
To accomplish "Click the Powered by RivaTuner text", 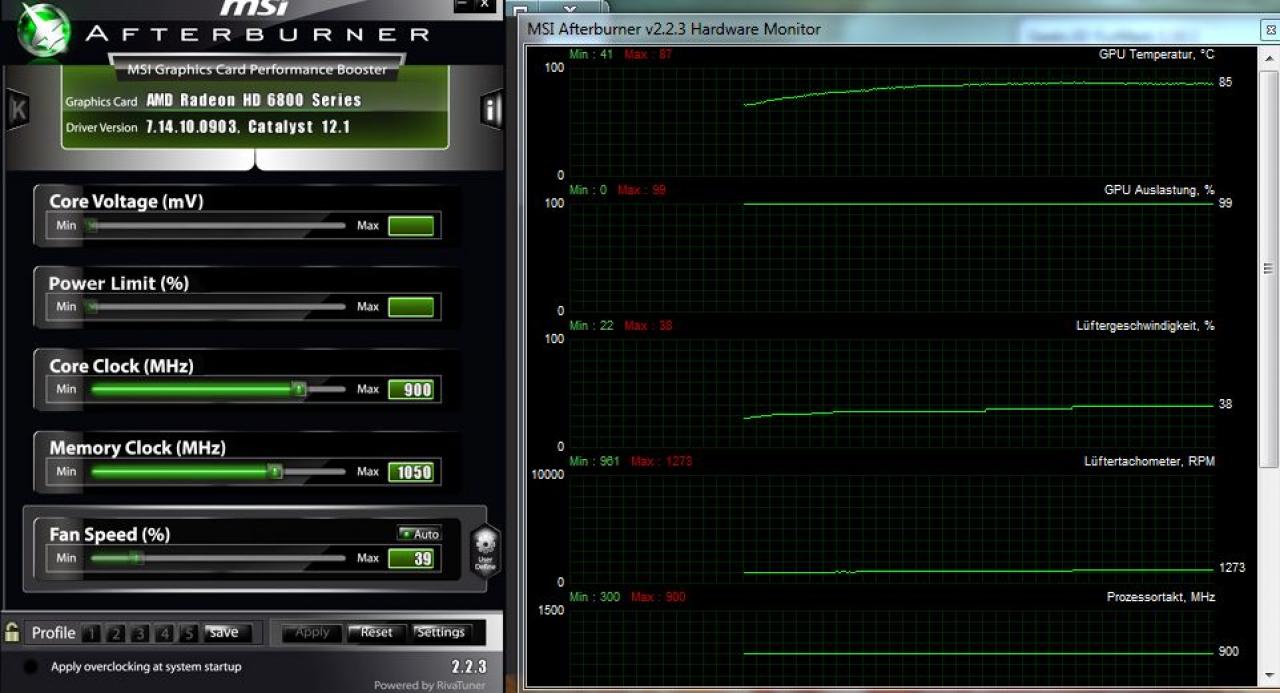I will coord(432,685).
